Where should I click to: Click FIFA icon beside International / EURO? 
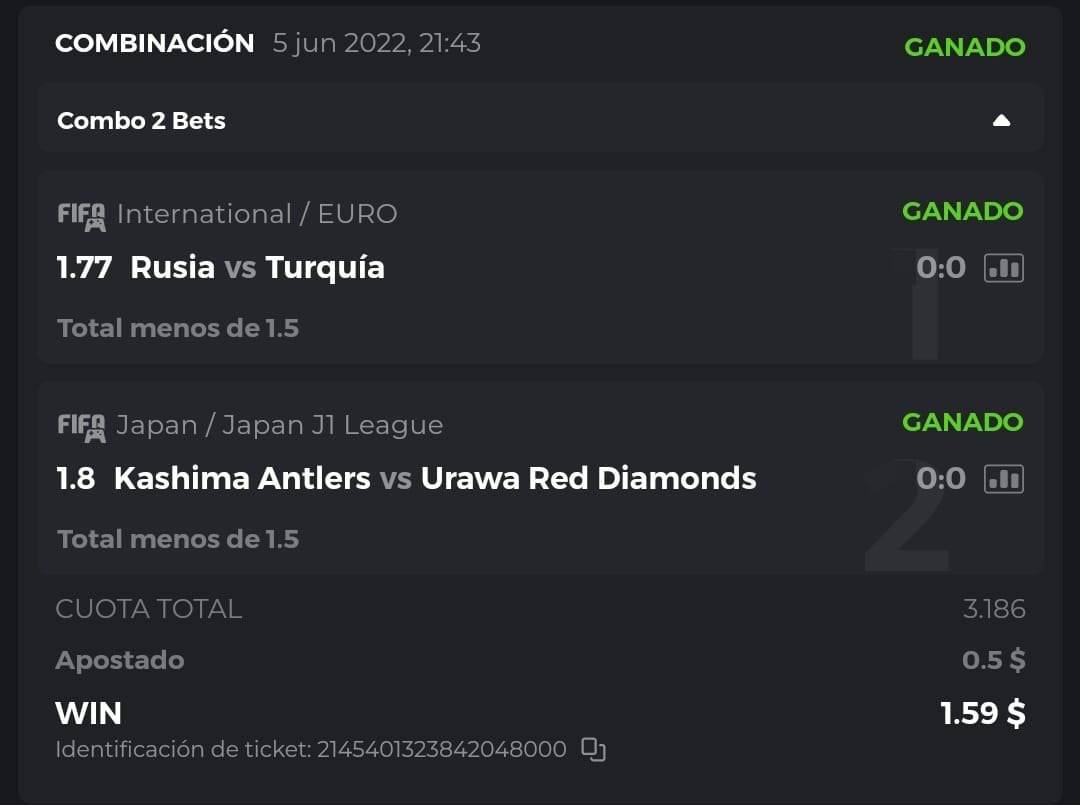[81, 216]
